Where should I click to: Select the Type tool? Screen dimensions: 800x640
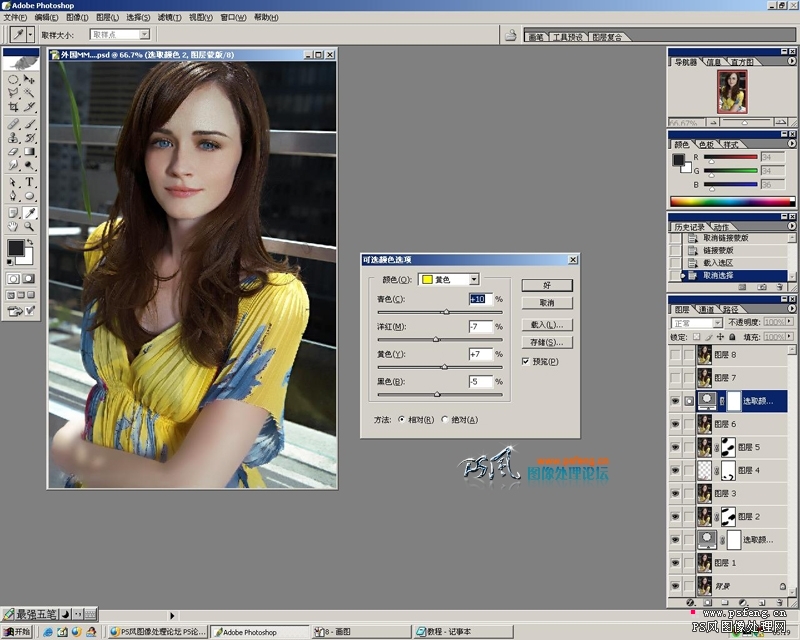pos(30,182)
